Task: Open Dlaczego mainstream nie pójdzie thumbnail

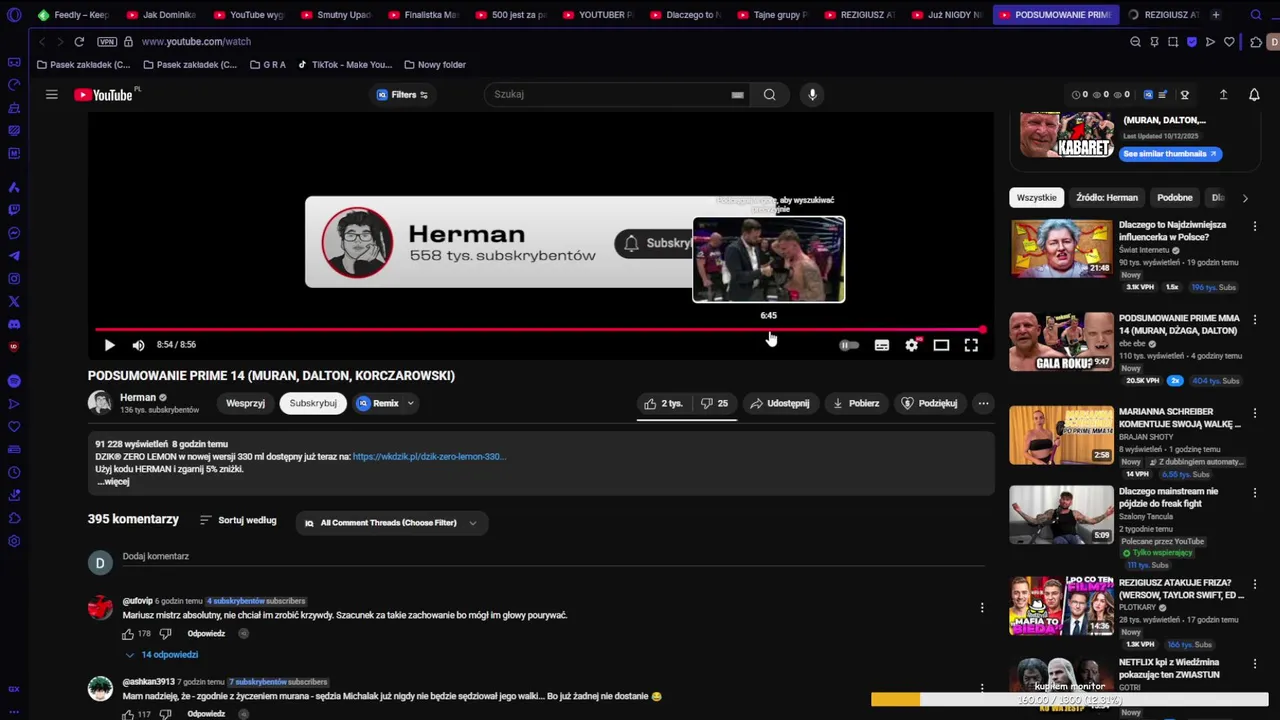Action: pos(1061,514)
